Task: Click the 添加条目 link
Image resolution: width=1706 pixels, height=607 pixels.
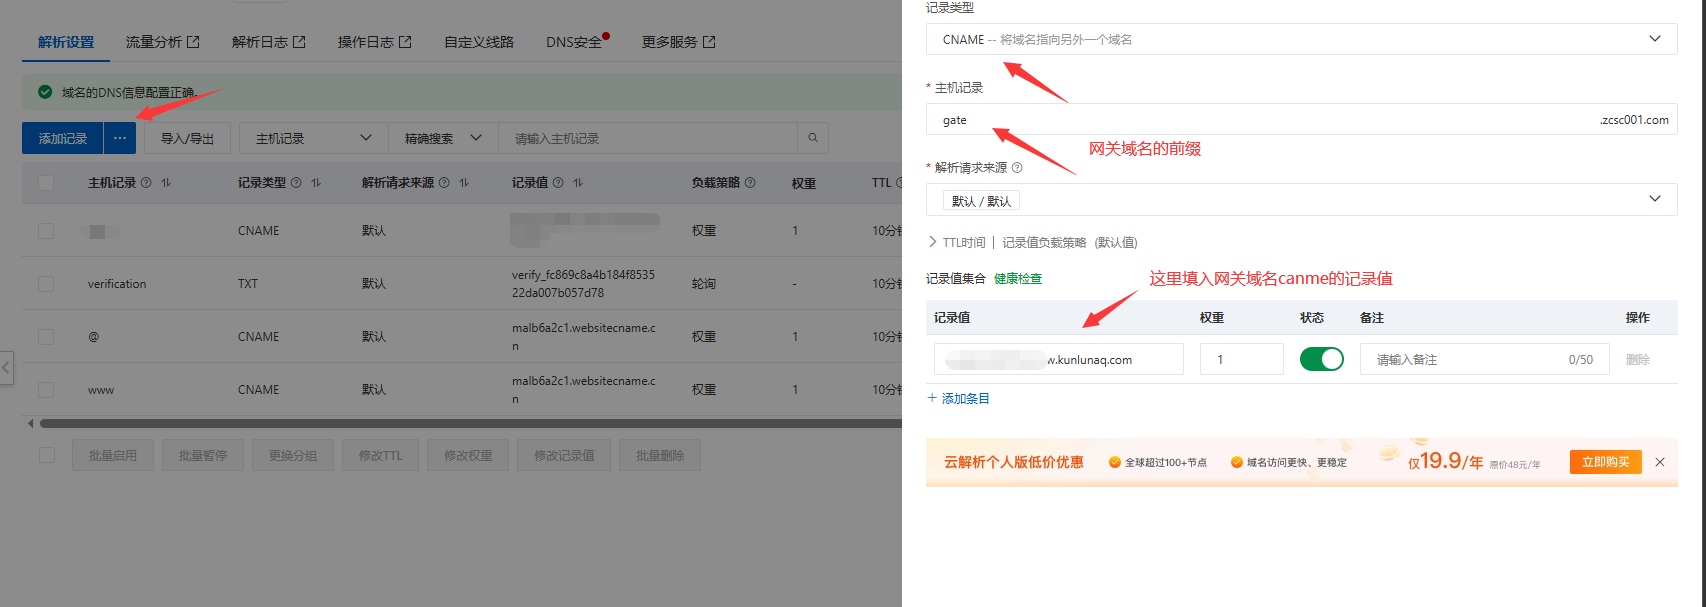Action: (958, 398)
